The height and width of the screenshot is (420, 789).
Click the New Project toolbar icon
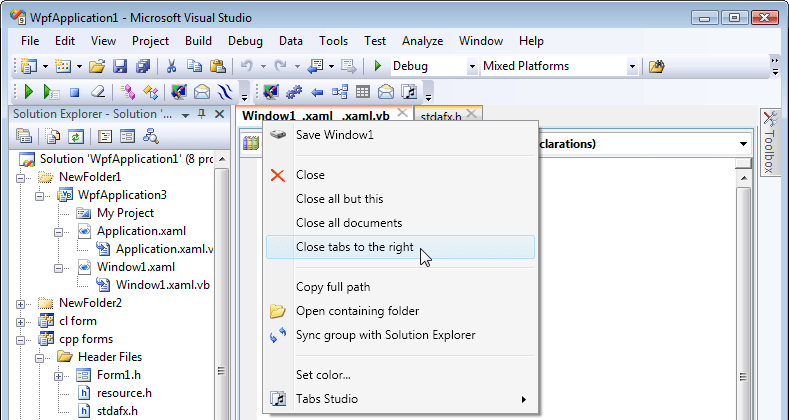tap(29, 66)
